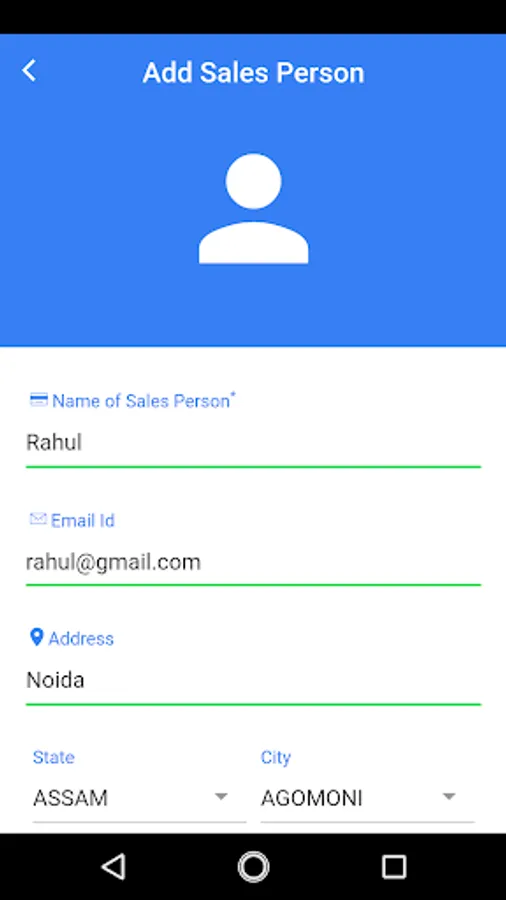Tap Android recent apps square

click(394, 866)
